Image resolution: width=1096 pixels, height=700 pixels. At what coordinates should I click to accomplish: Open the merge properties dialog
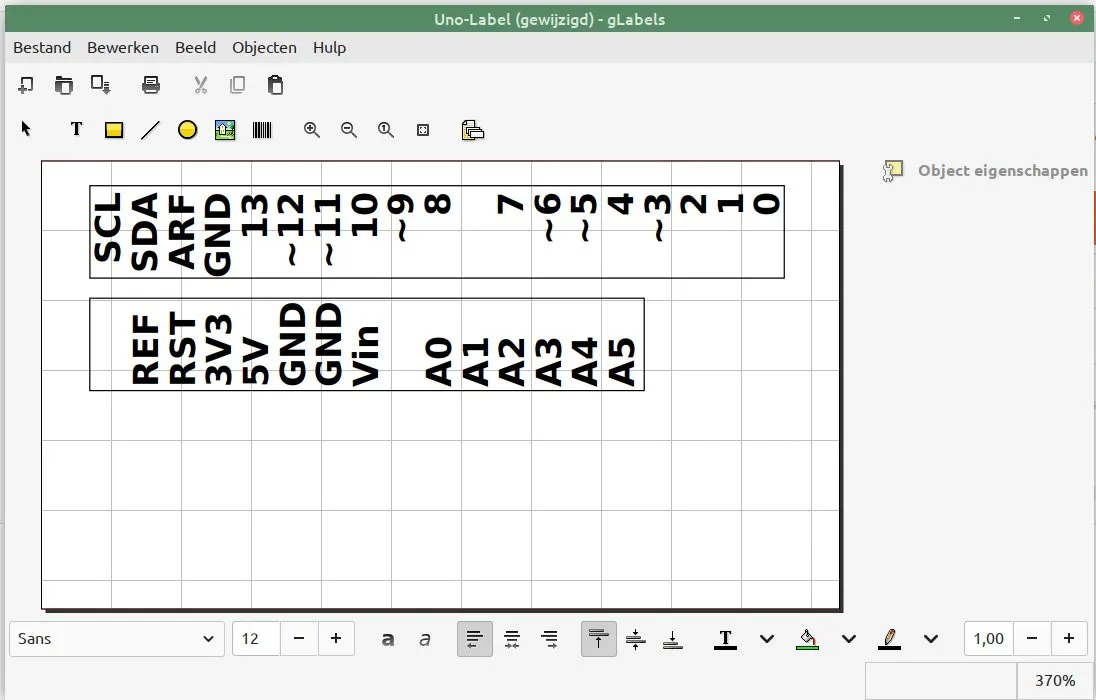click(x=472, y=129)
